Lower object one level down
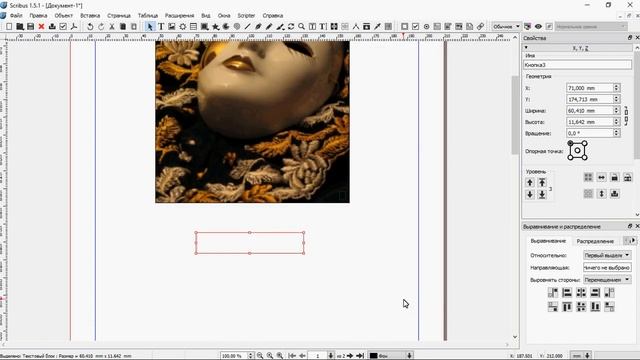This screenshot has height=360, width=640. click(530, 195)
